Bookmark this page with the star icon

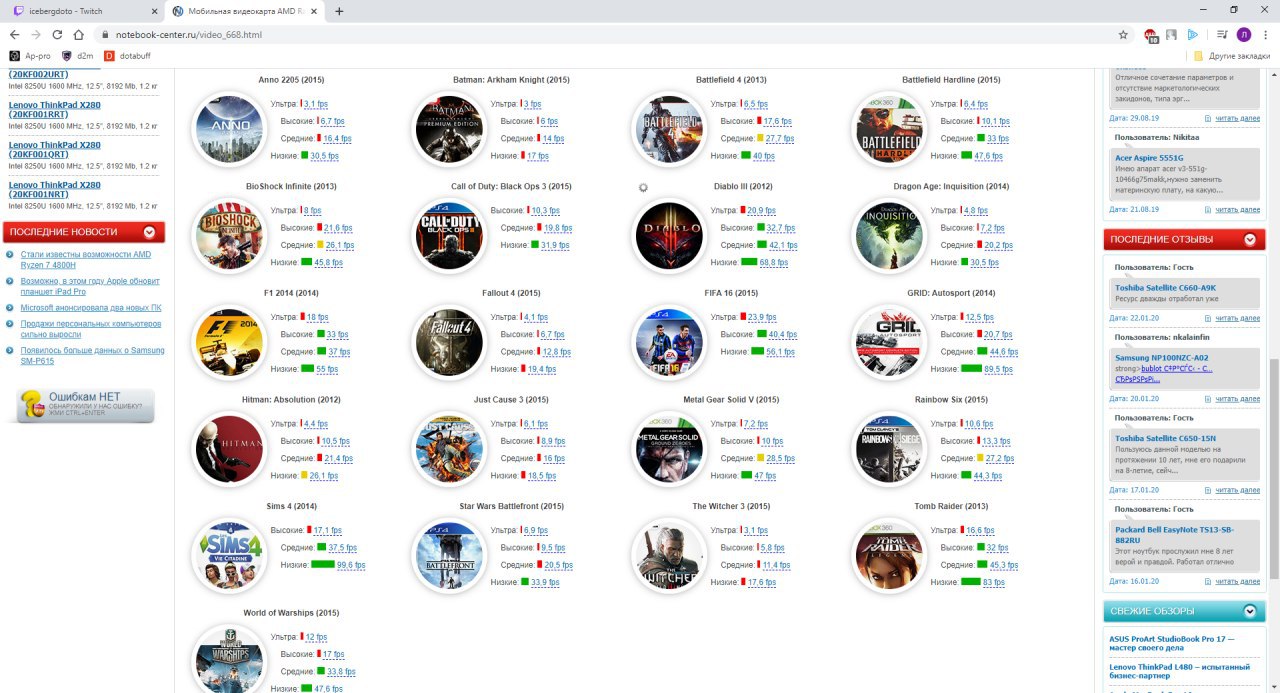pos(1123,34)
